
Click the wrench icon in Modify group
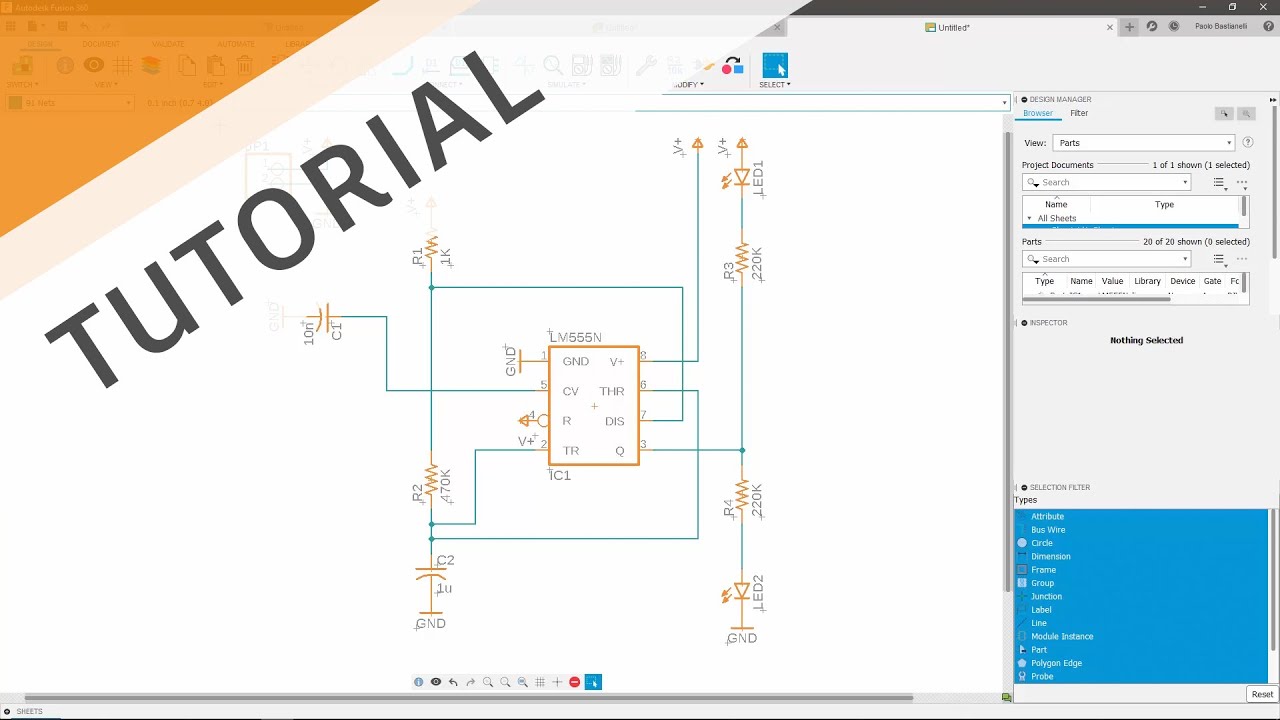pos(646,66)
